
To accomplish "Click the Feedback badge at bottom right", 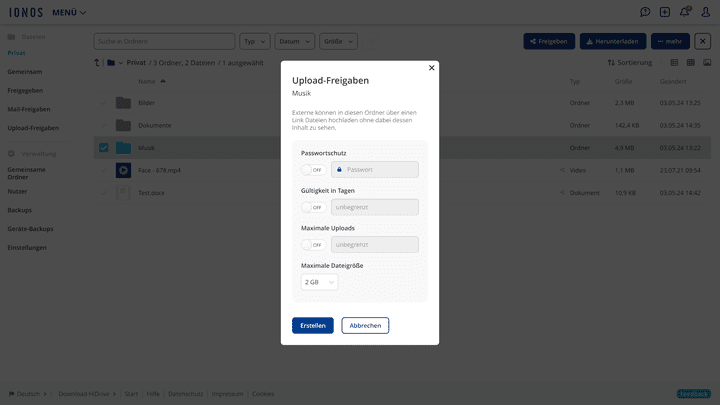I will tap(694, 394).
